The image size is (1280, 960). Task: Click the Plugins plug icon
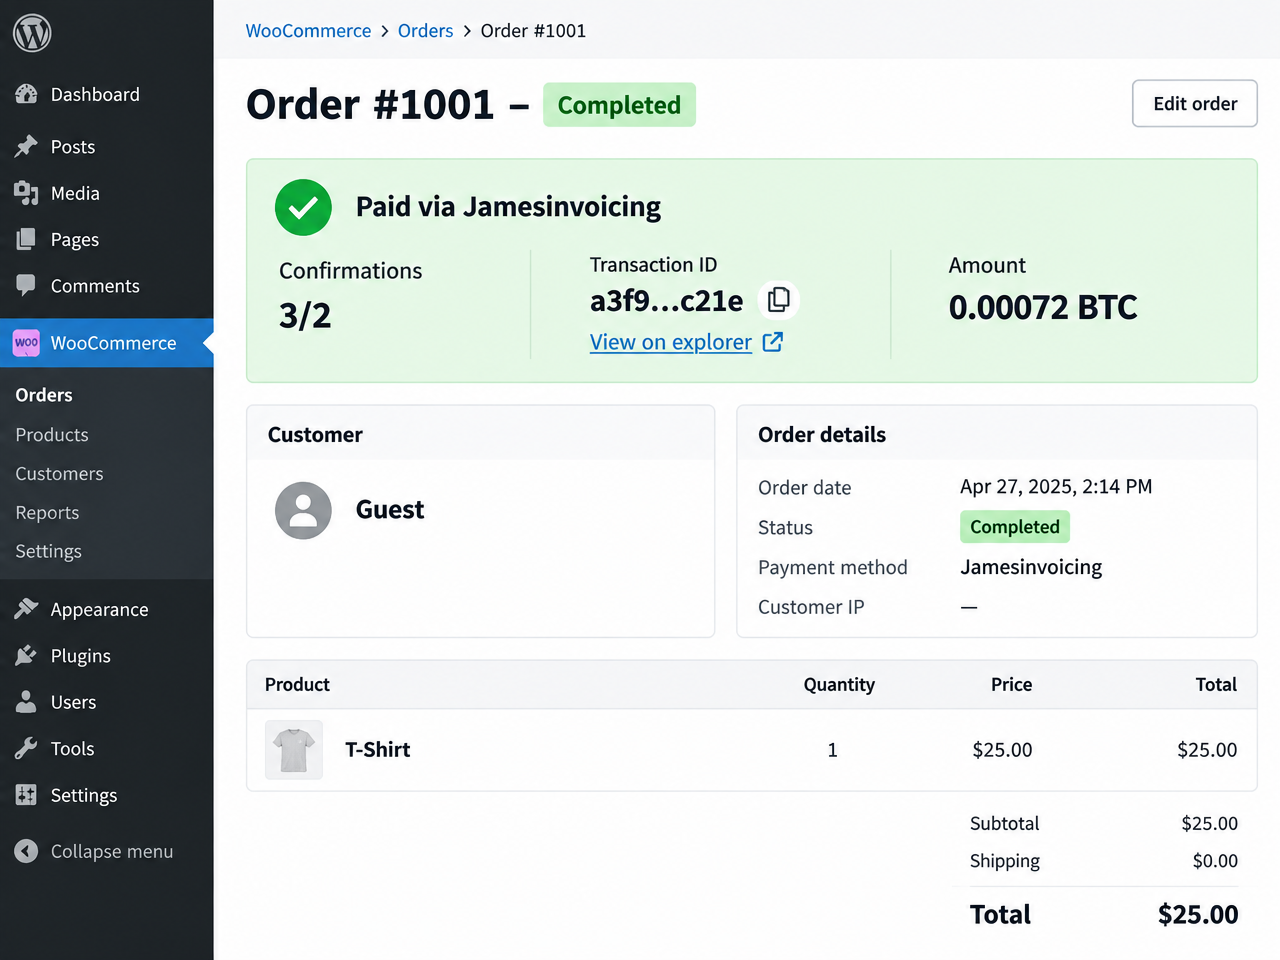26,655
